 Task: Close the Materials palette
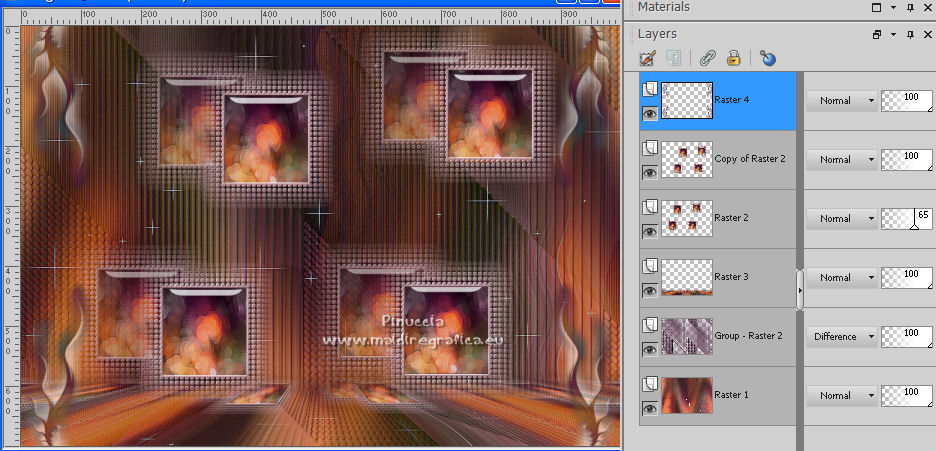[x=928, y=8]
